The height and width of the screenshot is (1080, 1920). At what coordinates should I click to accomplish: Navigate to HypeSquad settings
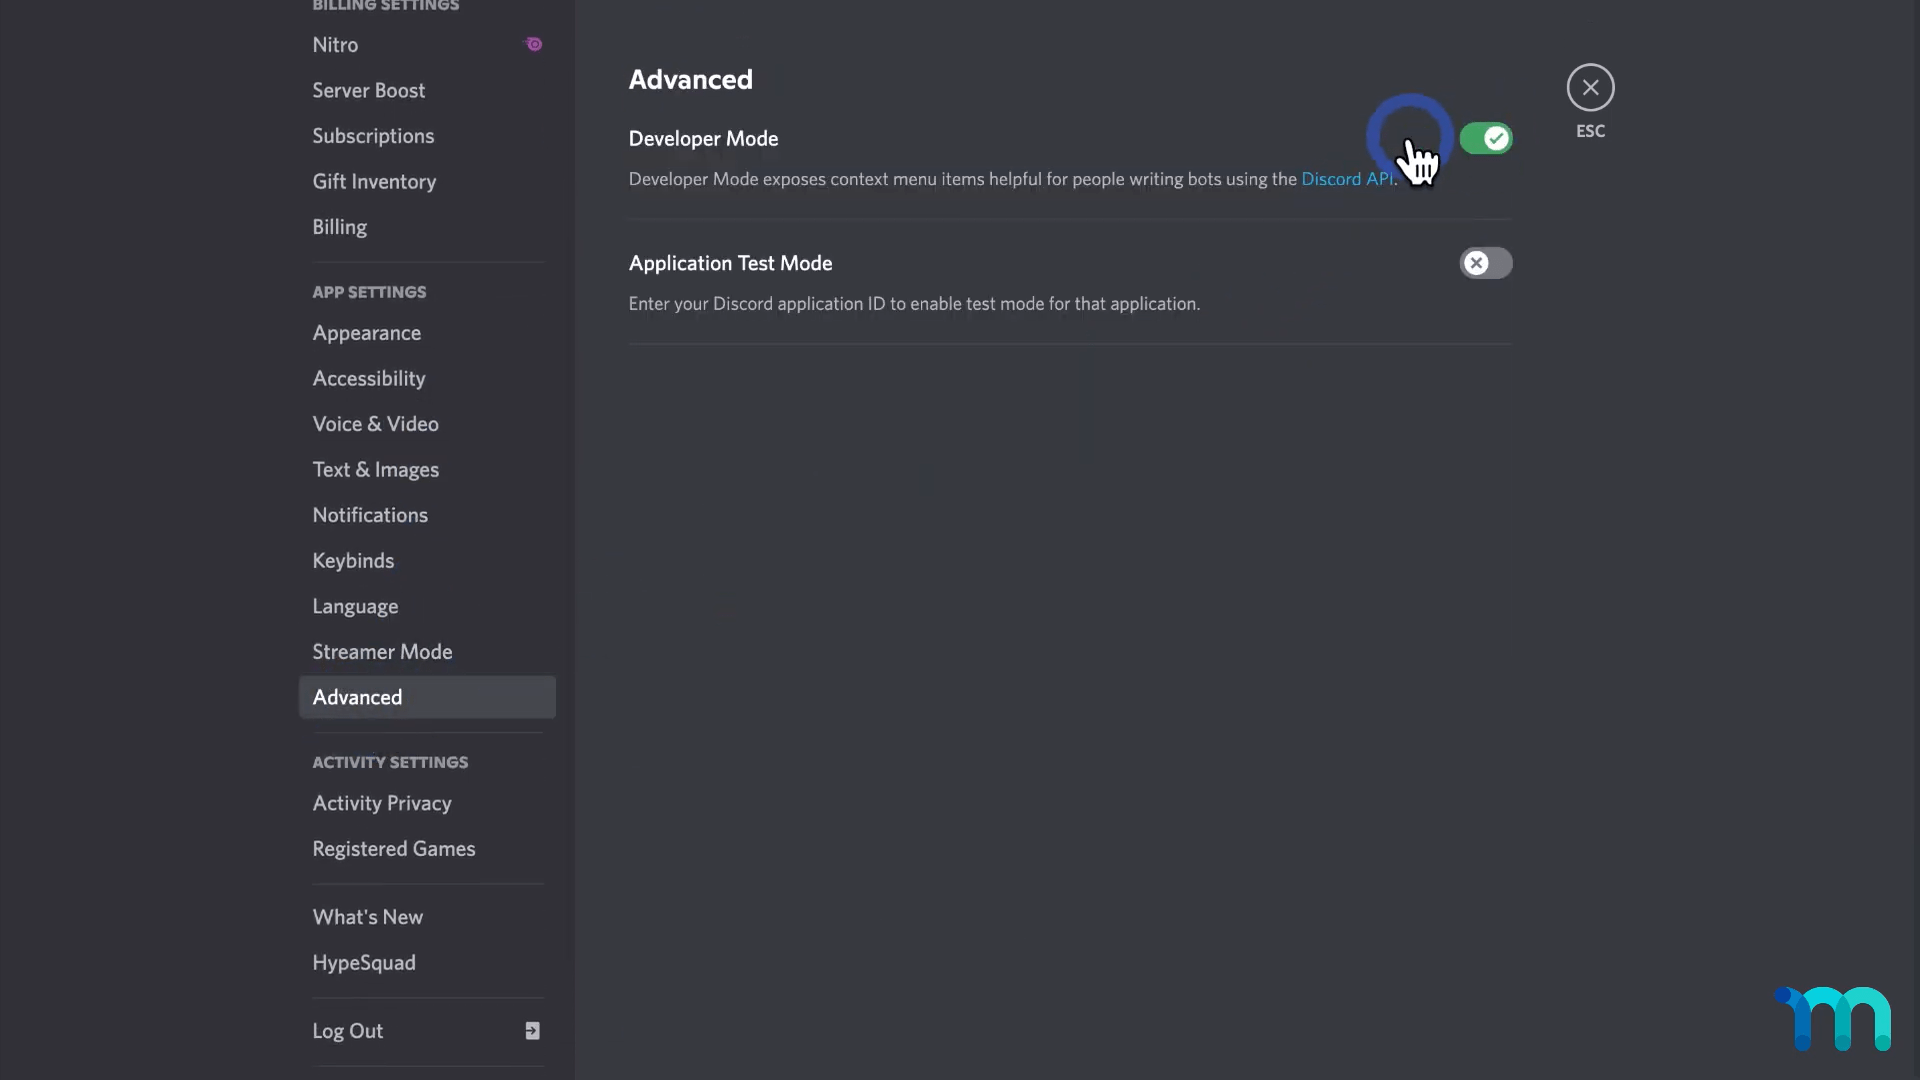pos(364,961)
